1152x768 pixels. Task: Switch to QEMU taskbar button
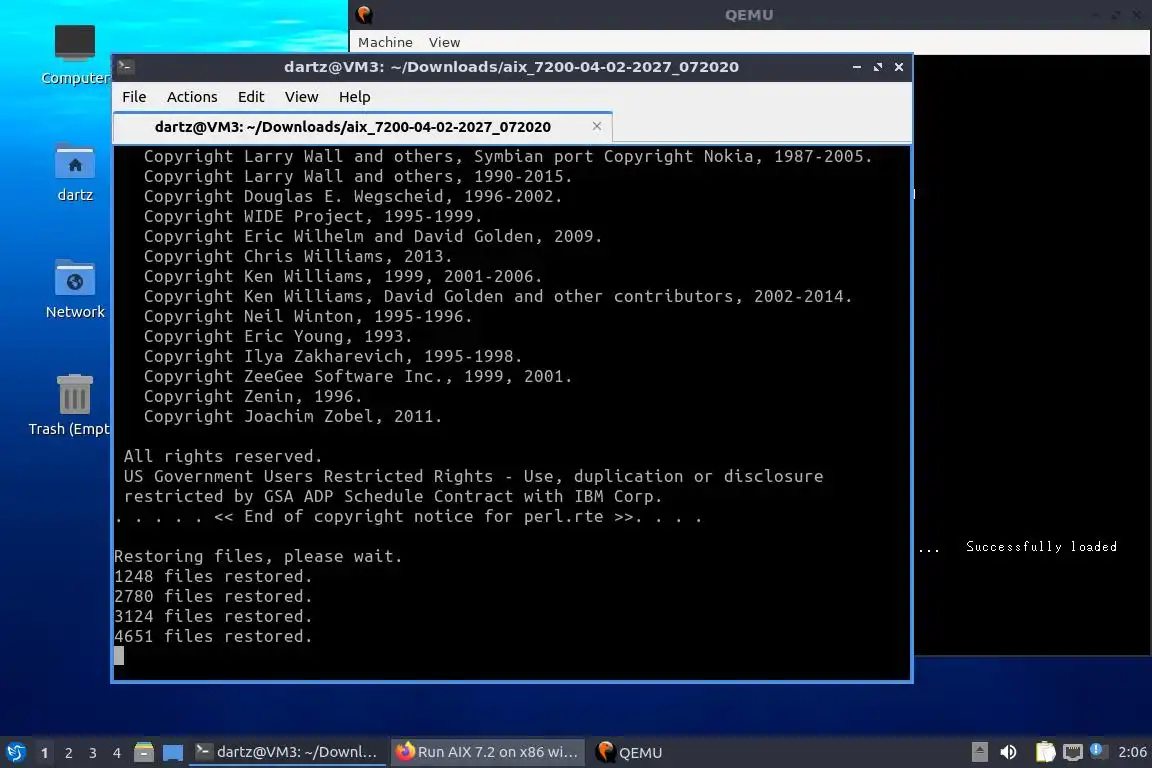[x=629, y=752]
